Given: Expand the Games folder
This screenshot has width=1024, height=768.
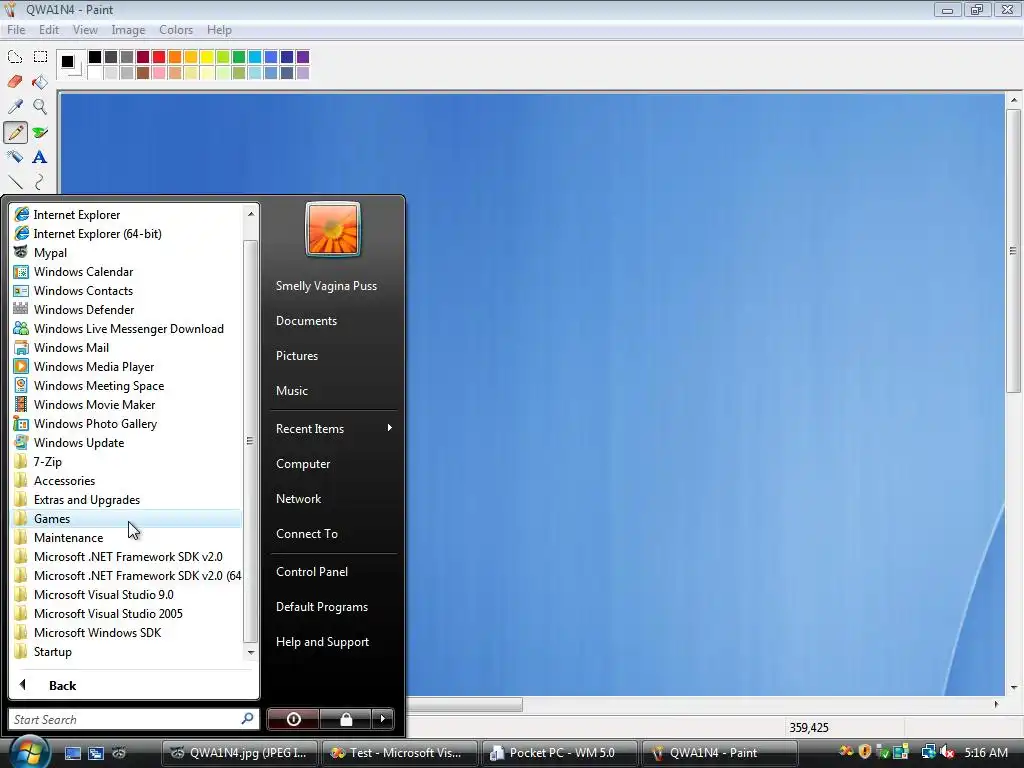Looking at the screenshot, I should coord(127,519).
